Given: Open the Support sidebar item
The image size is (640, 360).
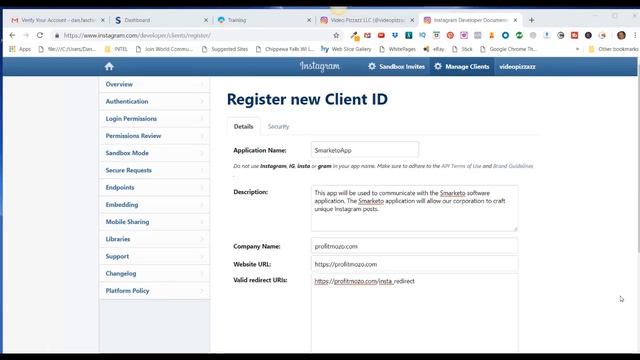Looking at the screenshot, I should click(x=155, y=256).
